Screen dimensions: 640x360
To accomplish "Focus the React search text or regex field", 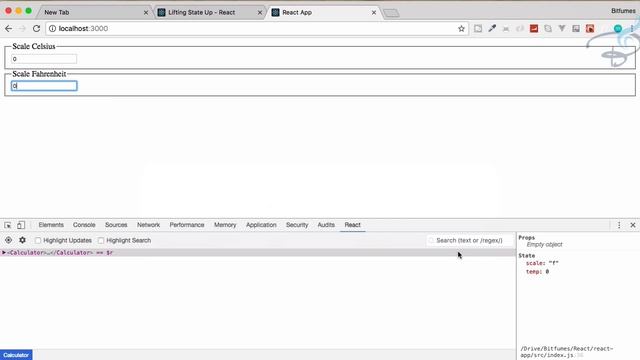I will point(469,240).
